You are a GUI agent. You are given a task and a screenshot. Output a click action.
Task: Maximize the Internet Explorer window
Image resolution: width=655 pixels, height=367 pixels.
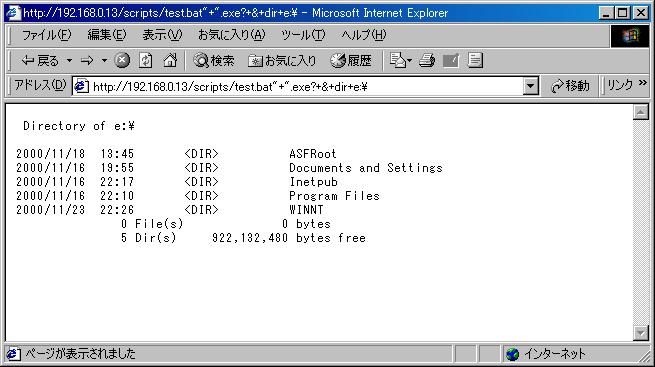coord(622,13)
